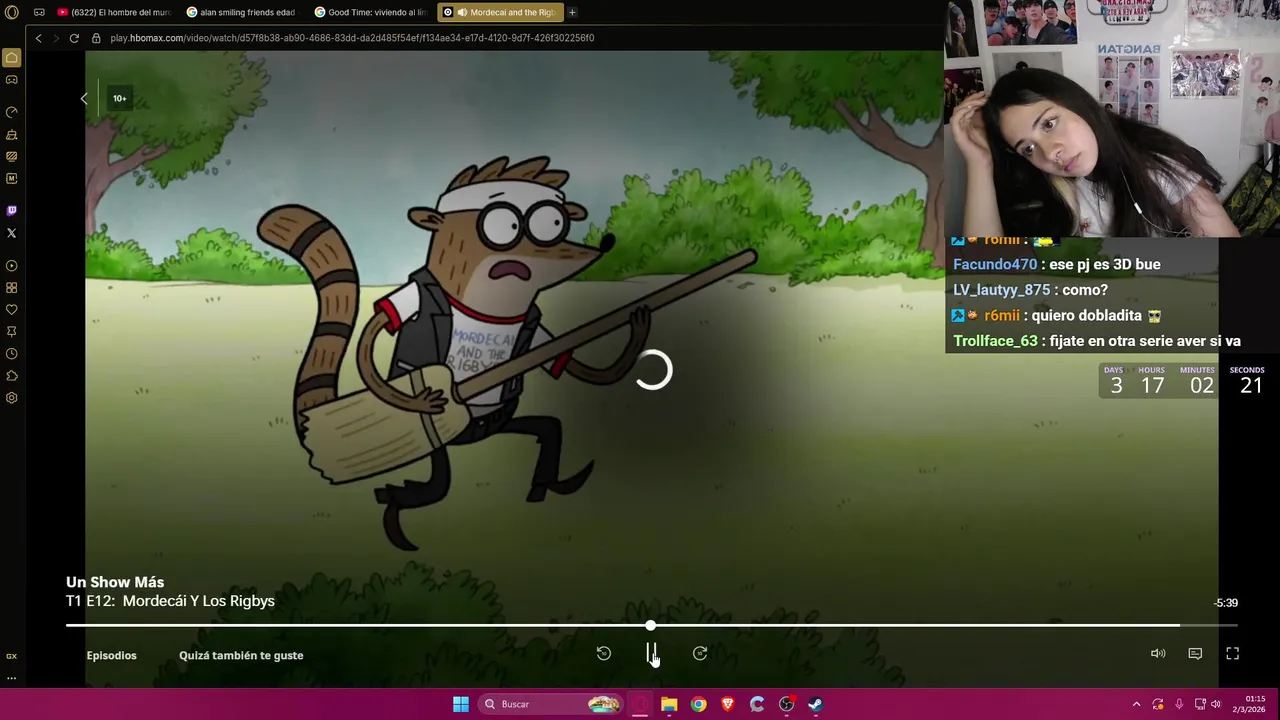Viewport: 1280px width, 720px height.
Task: Click Trollface_63 chat username
Action: (996, 341)
